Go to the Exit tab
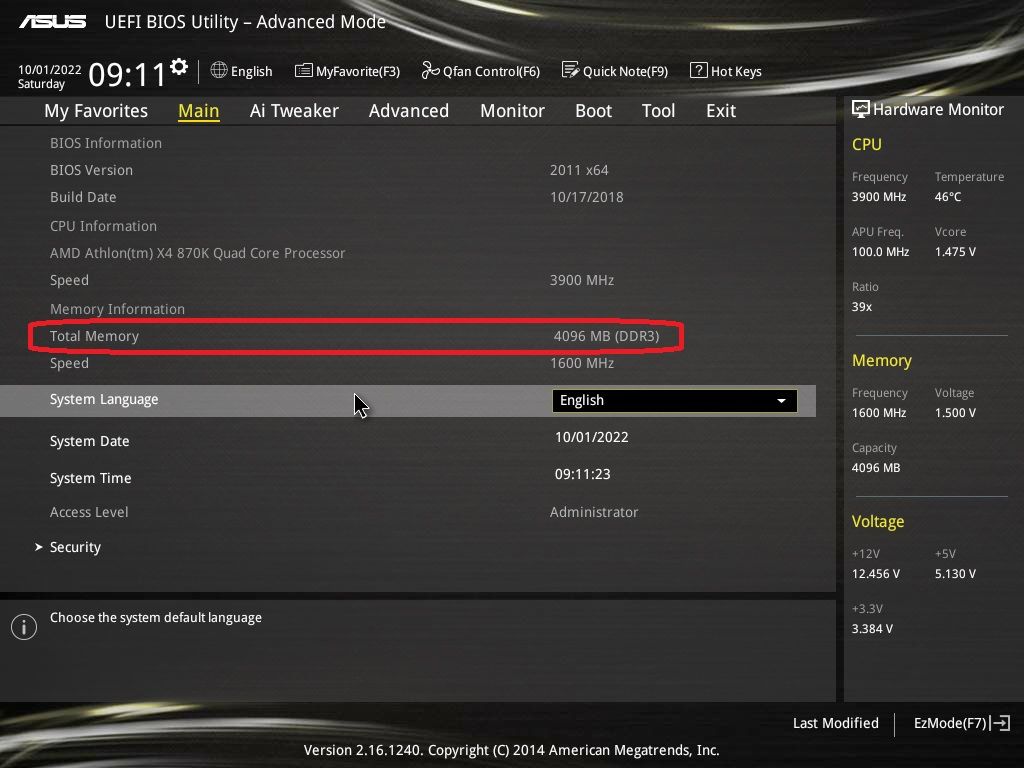 721,111
